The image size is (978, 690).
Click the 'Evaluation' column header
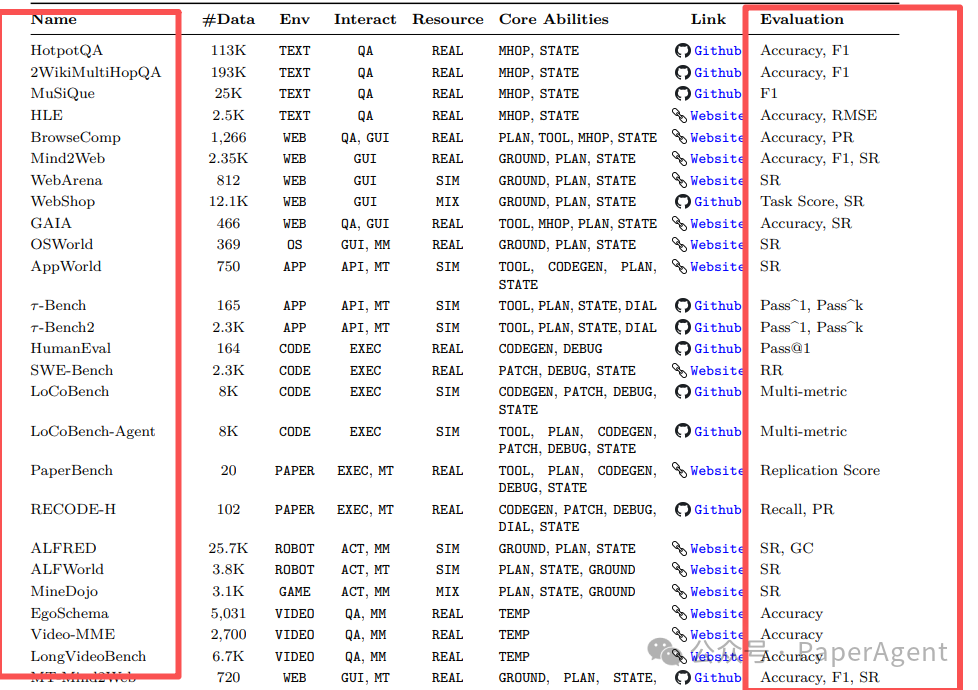(x=801, y=19)
